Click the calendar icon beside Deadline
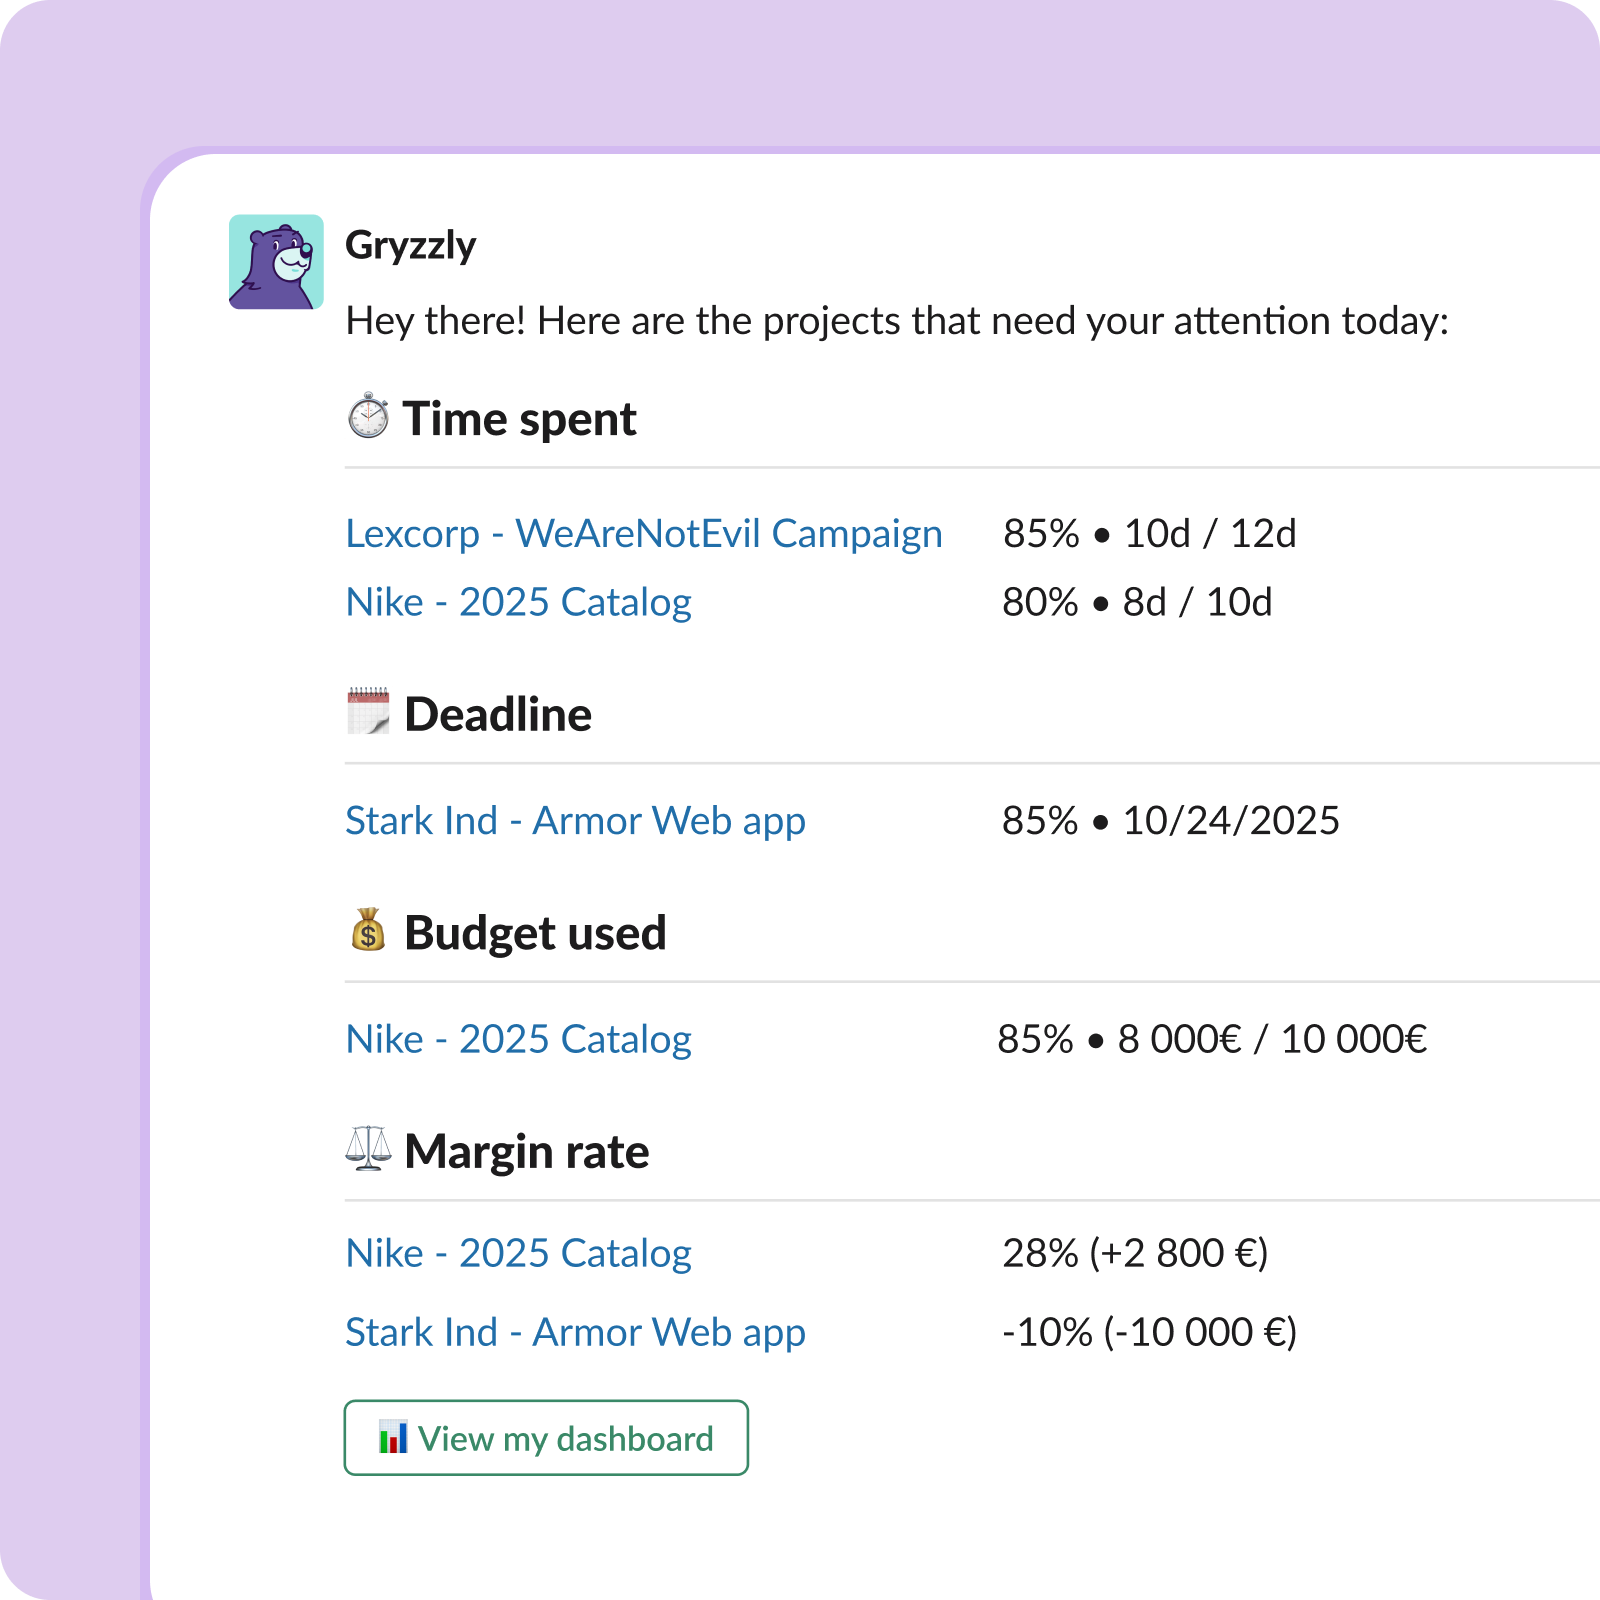 tap(368, 711)
